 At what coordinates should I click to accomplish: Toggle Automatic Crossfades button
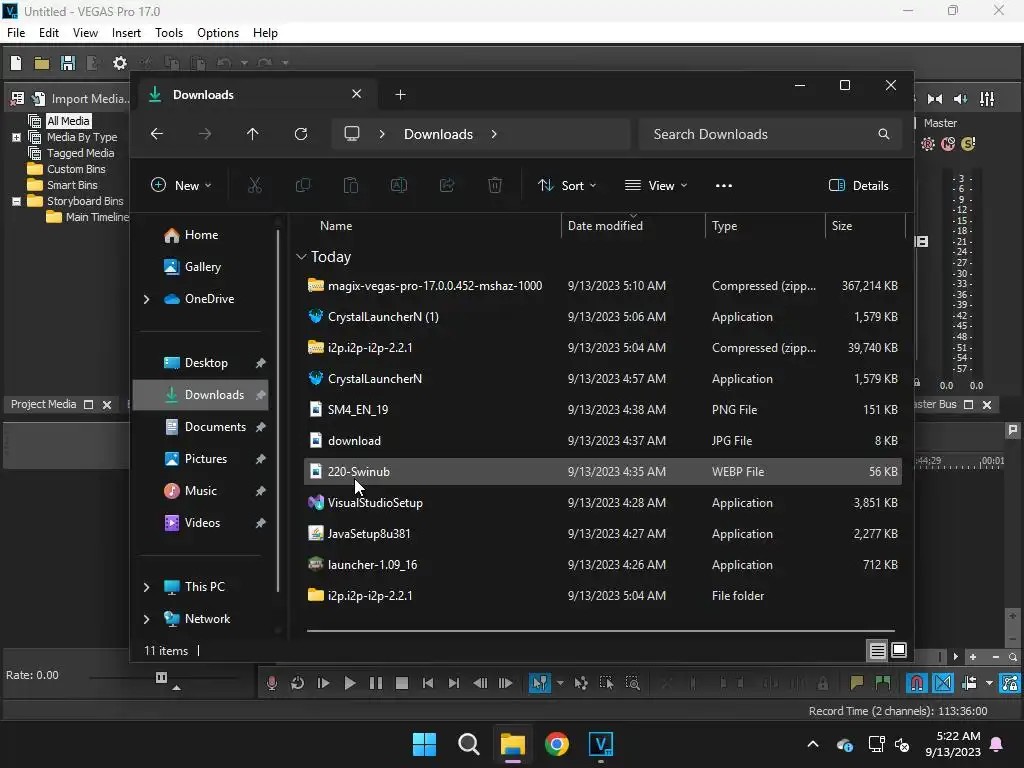(x=943, y=683)
